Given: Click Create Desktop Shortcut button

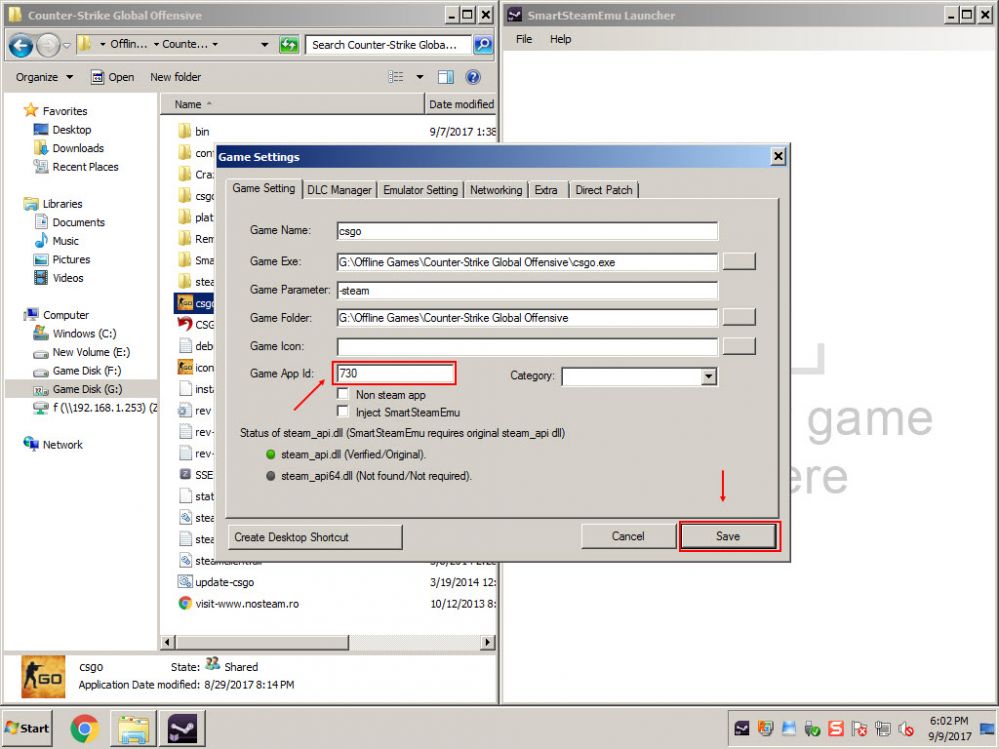Looking at the screenshot, I should tap(315, 537).
